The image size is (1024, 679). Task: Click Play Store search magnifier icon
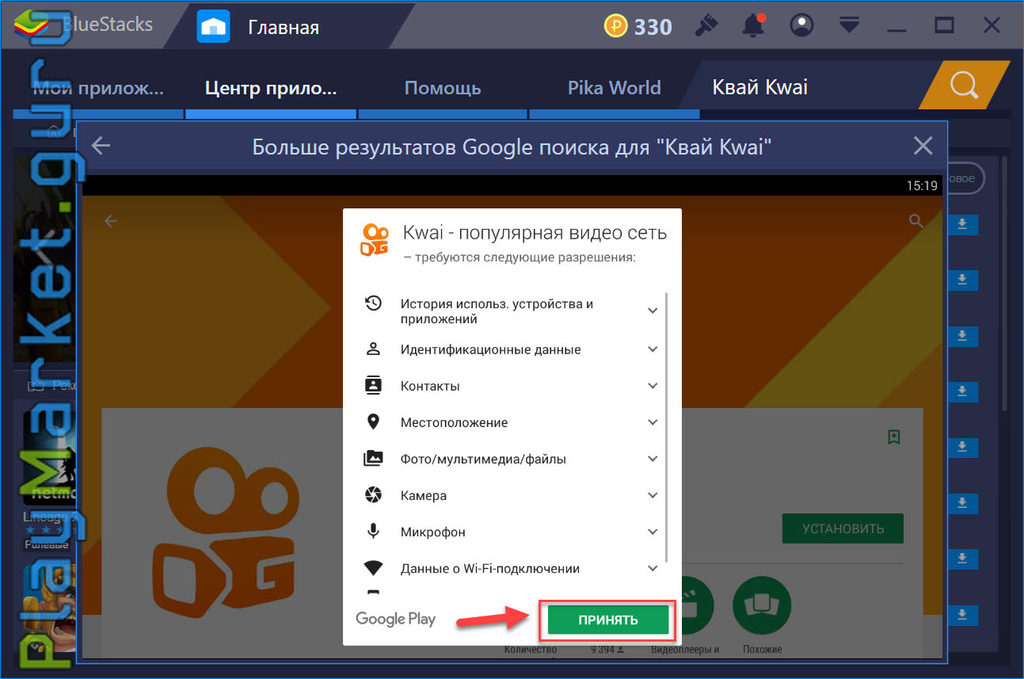point(916,221)
